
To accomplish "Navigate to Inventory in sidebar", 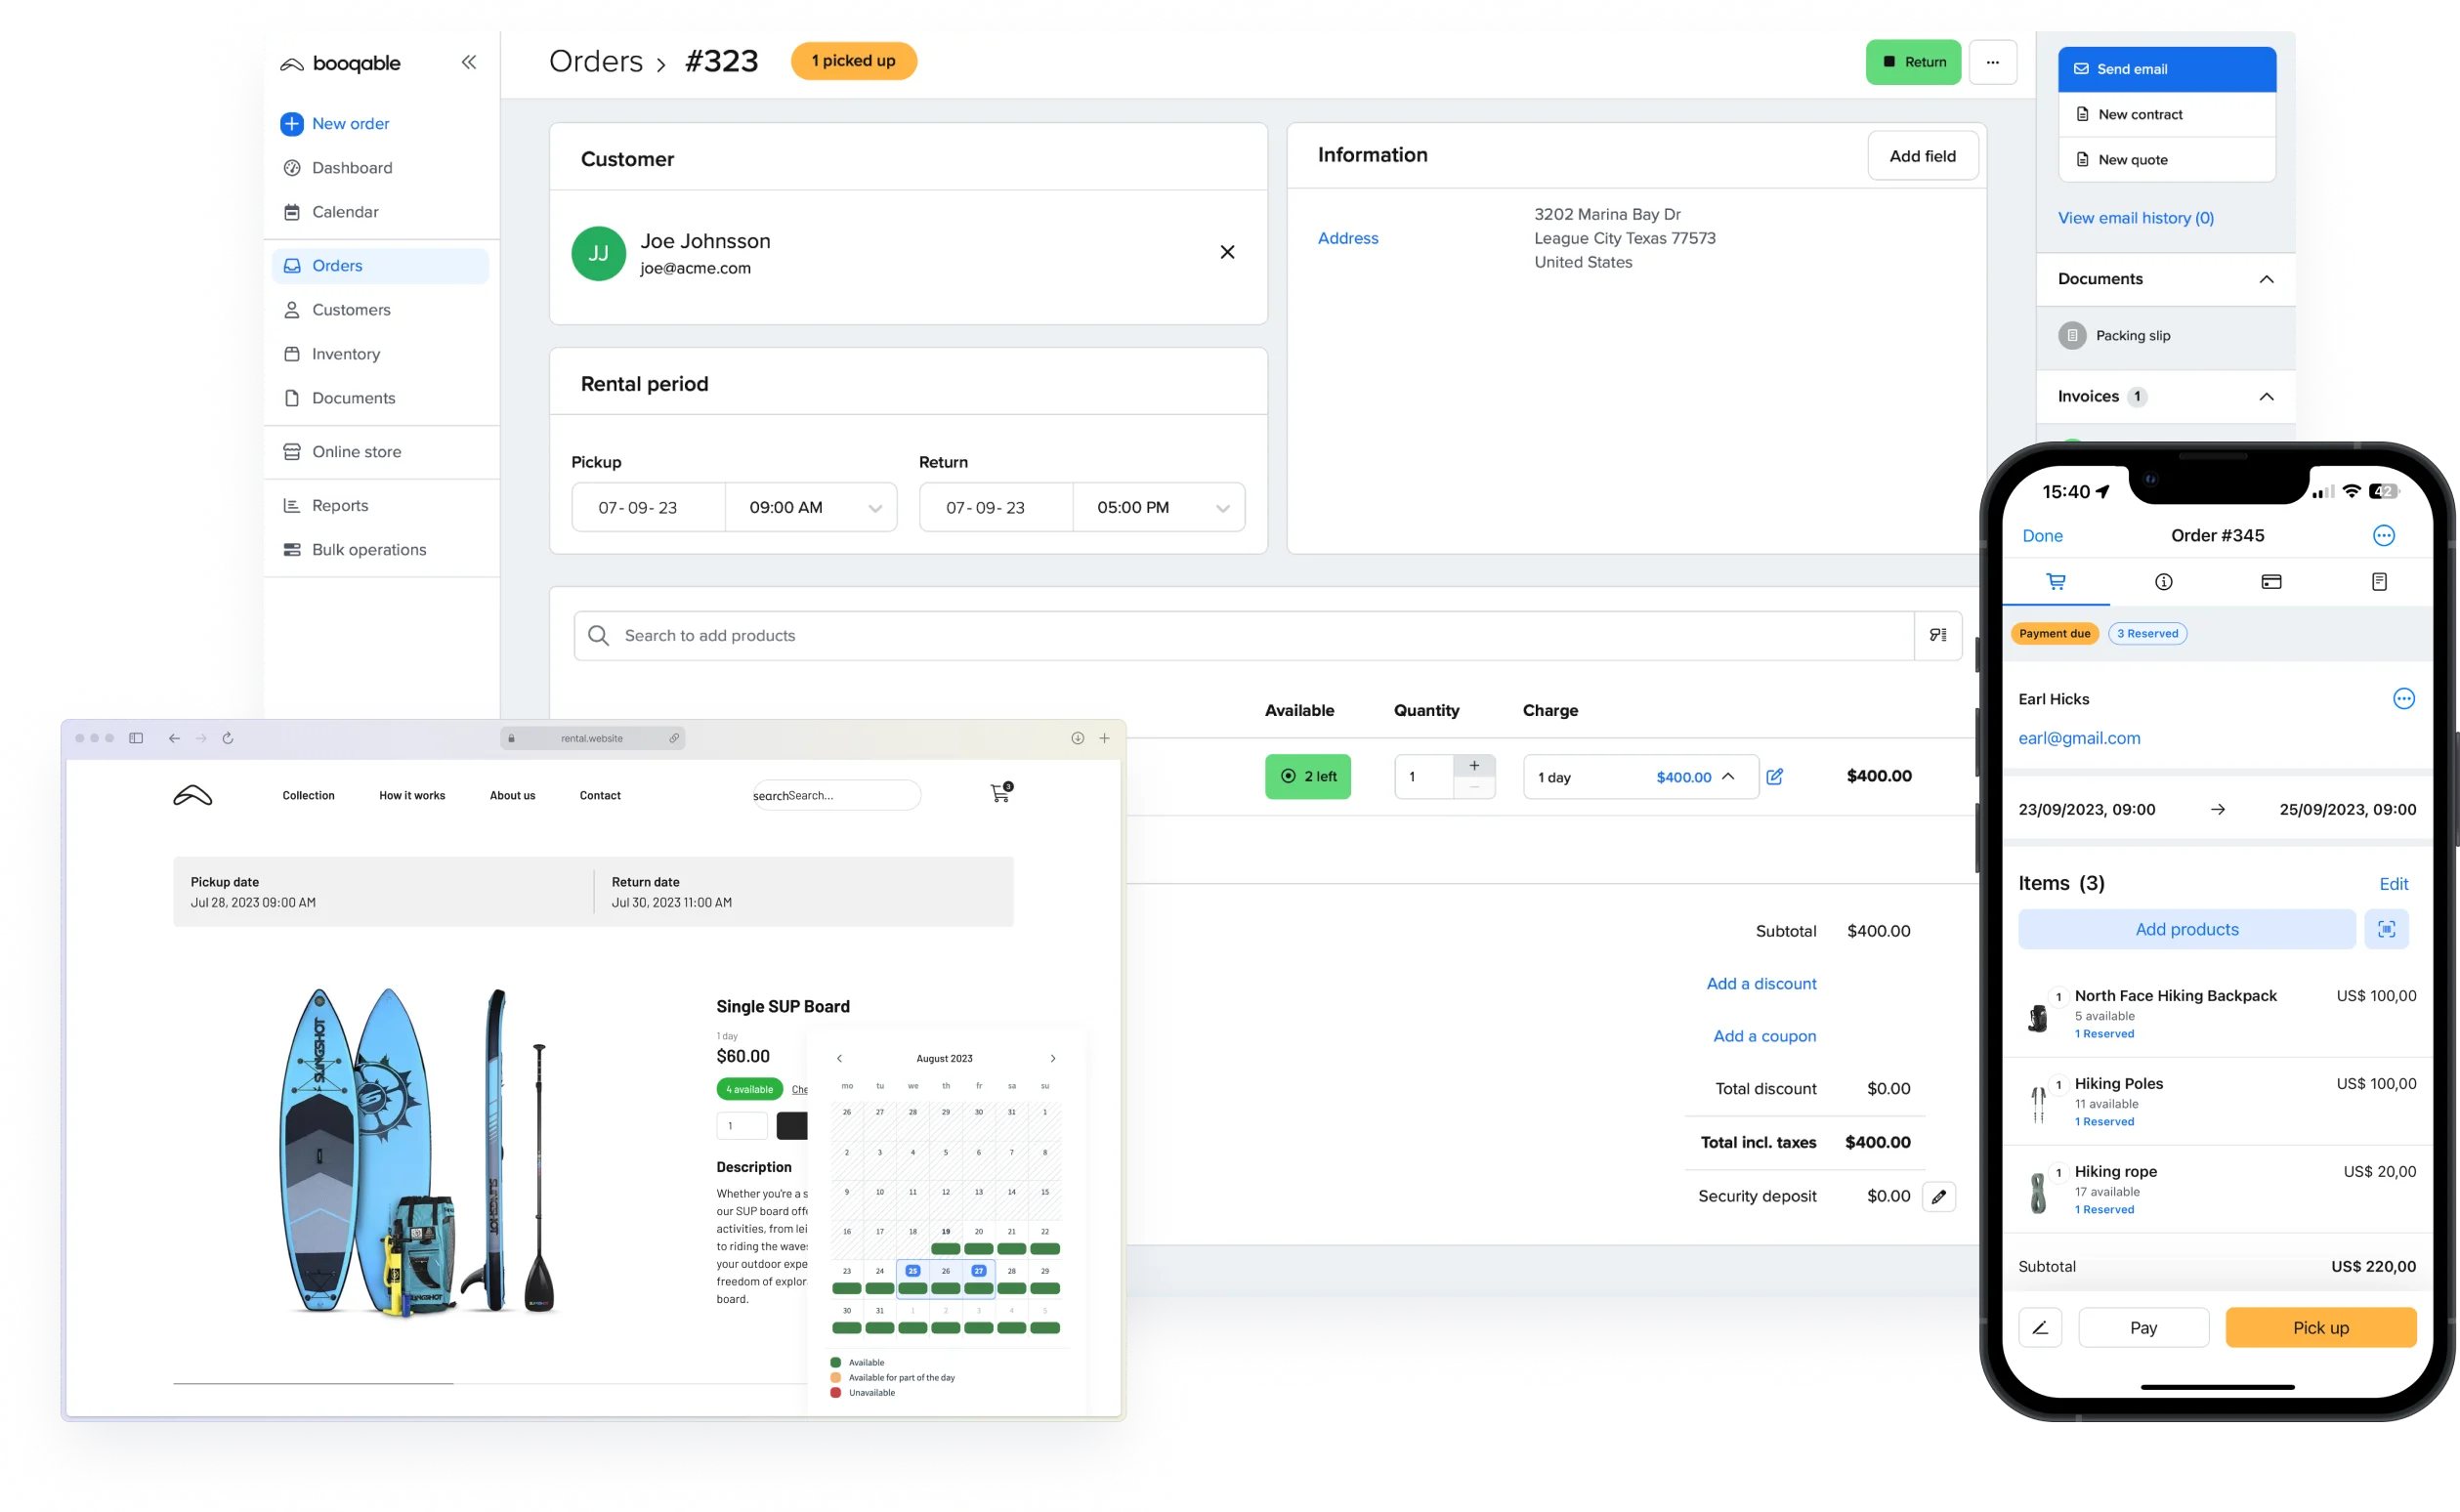I will click(345, 352).
